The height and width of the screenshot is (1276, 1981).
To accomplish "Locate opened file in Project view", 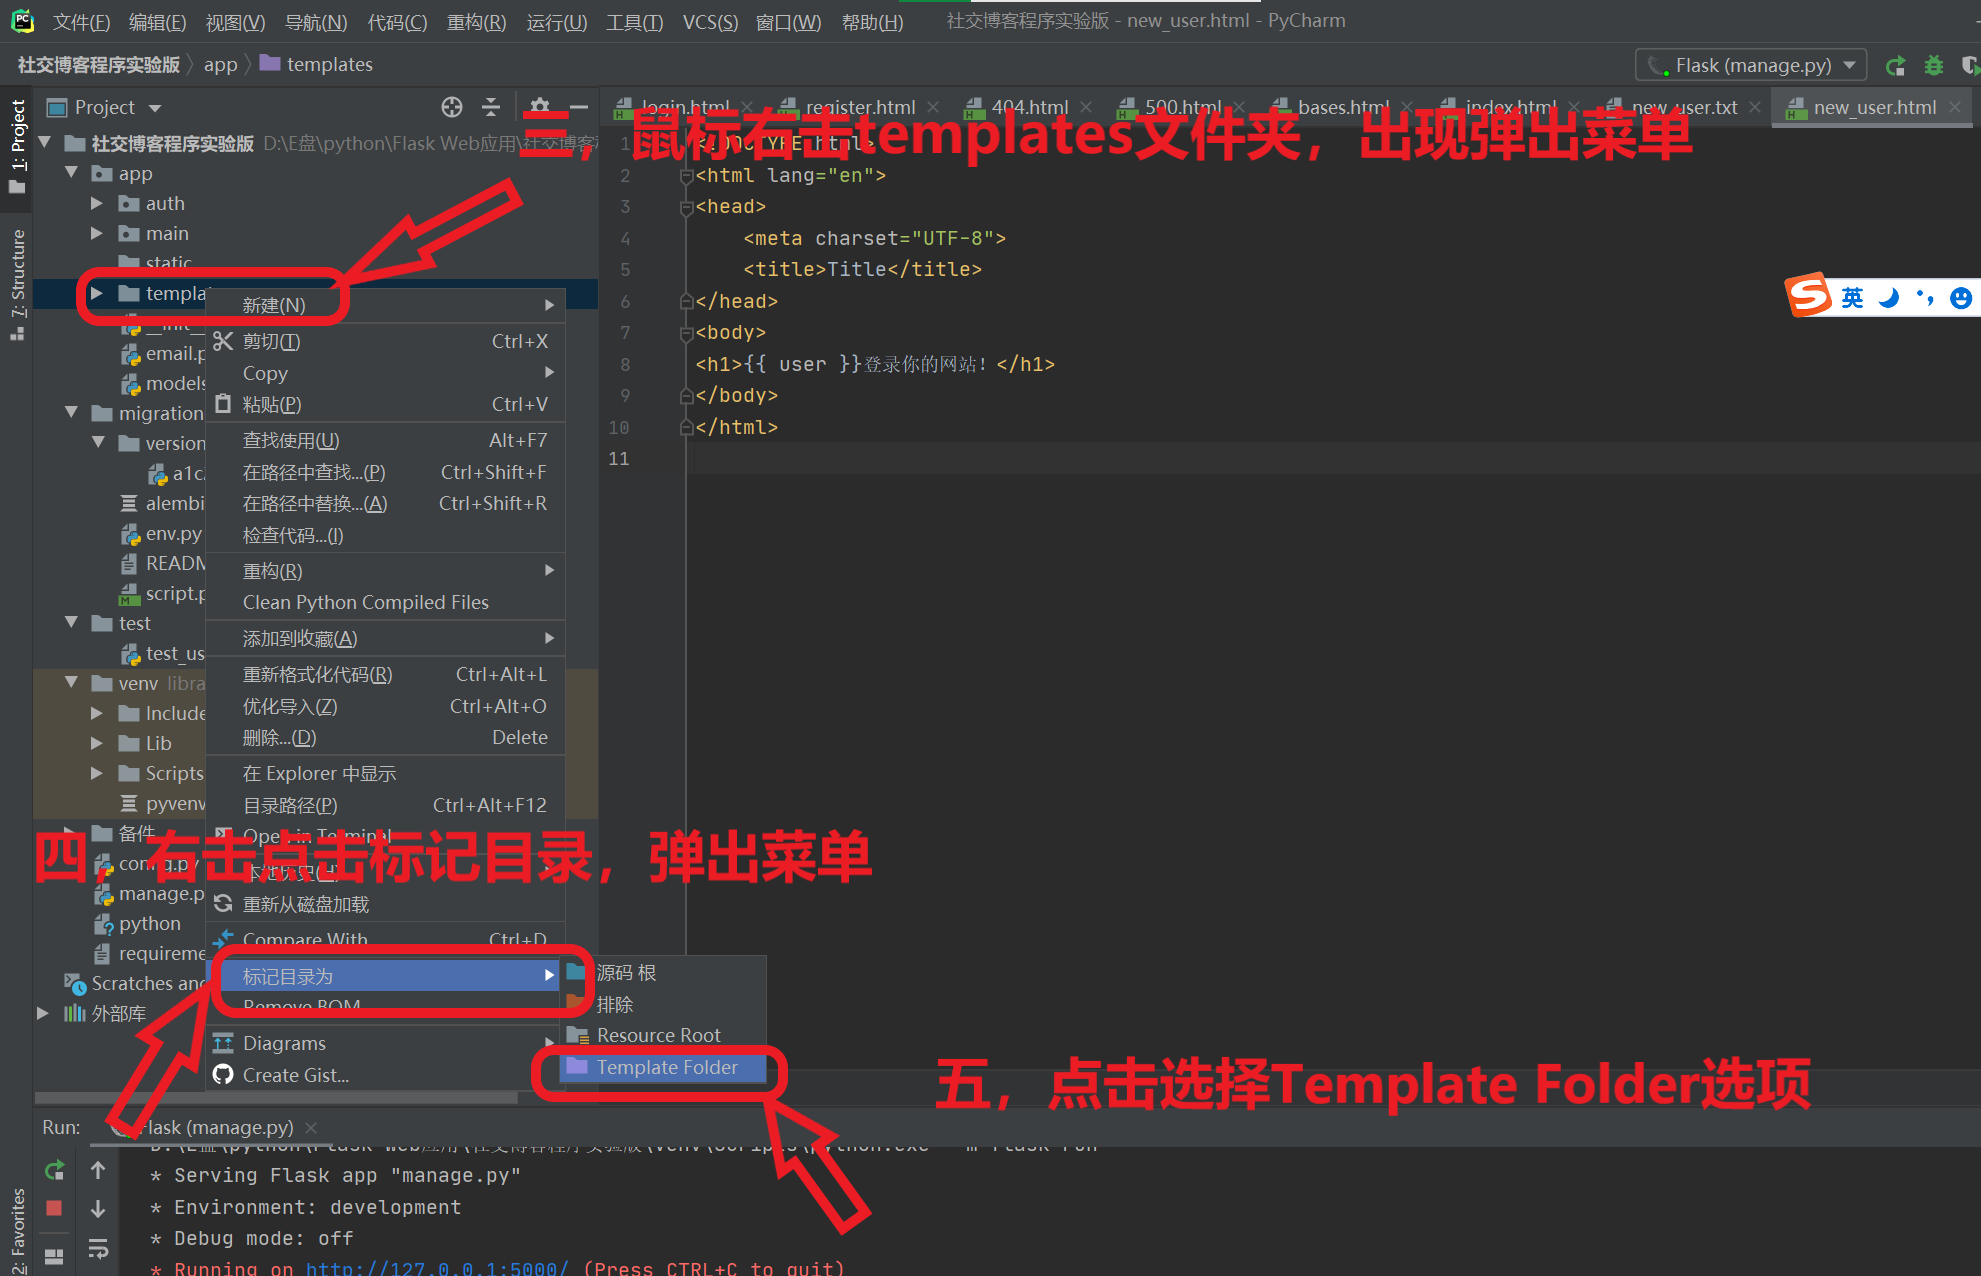I will click(x=451, y=107).
